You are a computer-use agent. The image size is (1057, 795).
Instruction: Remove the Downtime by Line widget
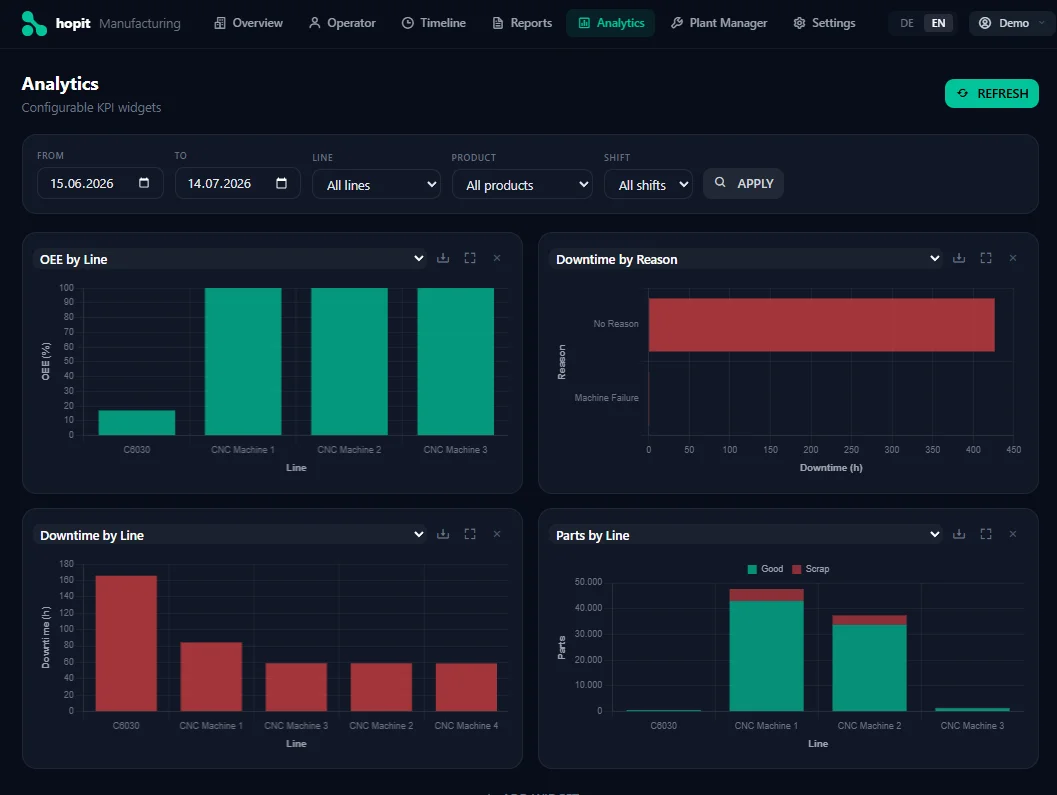(x=497, y=534)
